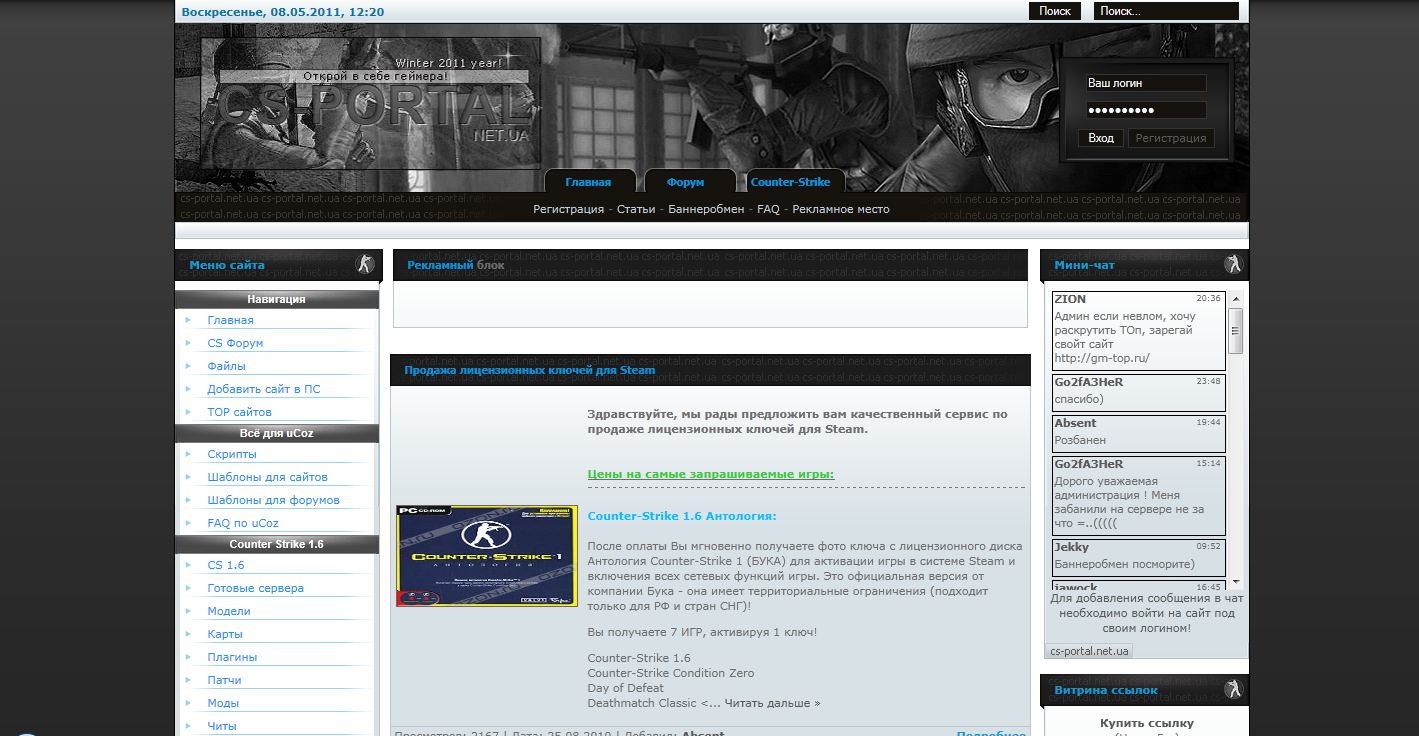The width and height of the screenshot is (1419, 736).
Task: Open Добавить сайт в ПС link
Action: click(264, 389)
